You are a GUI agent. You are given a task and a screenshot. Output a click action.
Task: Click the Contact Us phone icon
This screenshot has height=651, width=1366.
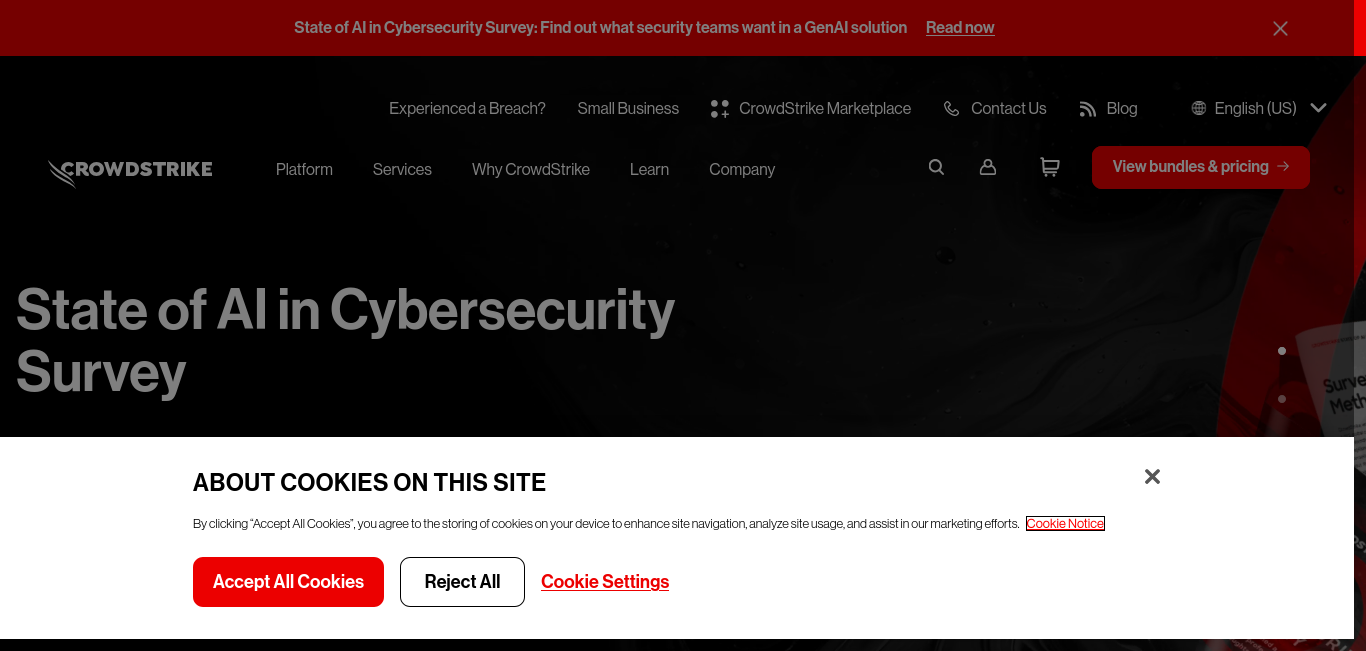(951, 109)
